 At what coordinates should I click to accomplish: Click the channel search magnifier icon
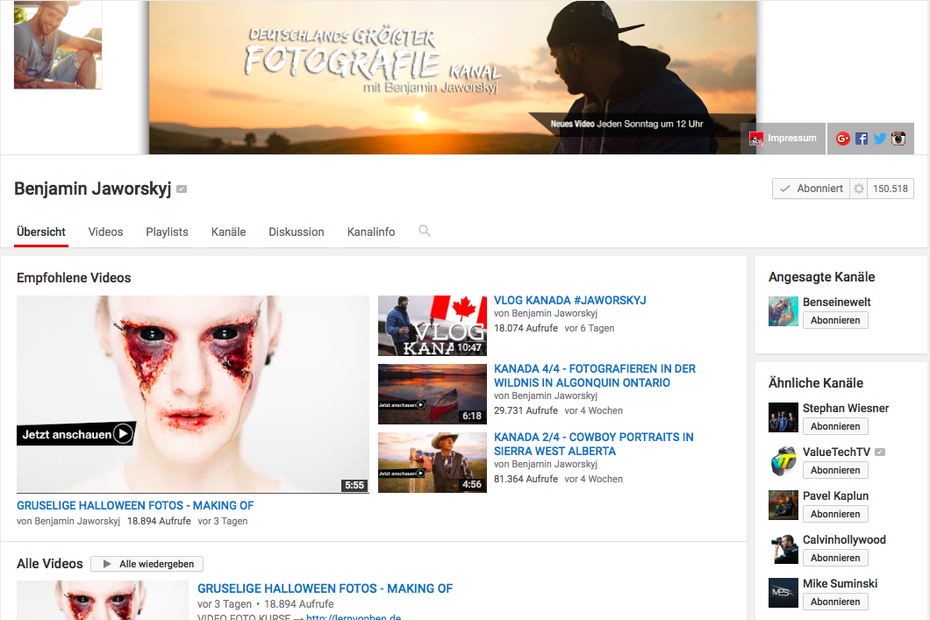pos(425,231)
